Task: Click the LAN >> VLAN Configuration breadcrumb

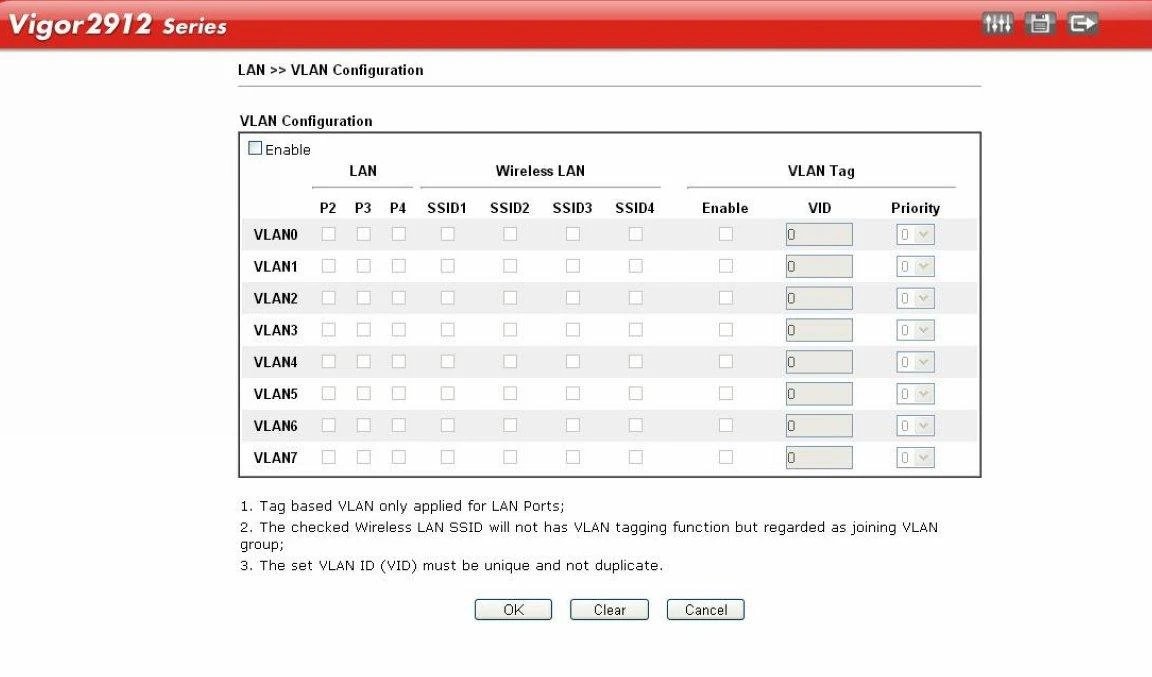Action: (x=331, y=69)
